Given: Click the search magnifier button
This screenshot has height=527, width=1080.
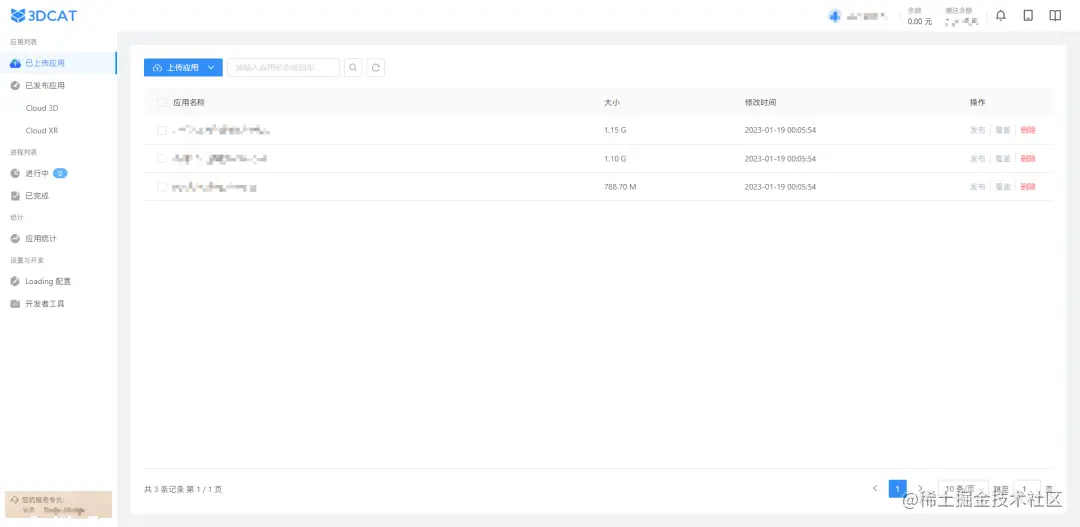Looking at the screenshot, I should pos(353,68).
